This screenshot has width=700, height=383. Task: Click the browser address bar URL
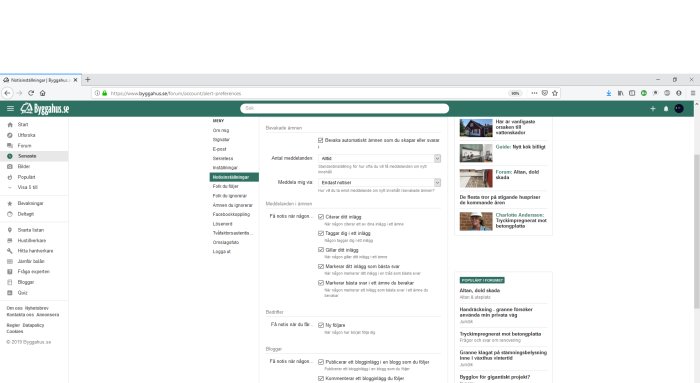(175, 93)
